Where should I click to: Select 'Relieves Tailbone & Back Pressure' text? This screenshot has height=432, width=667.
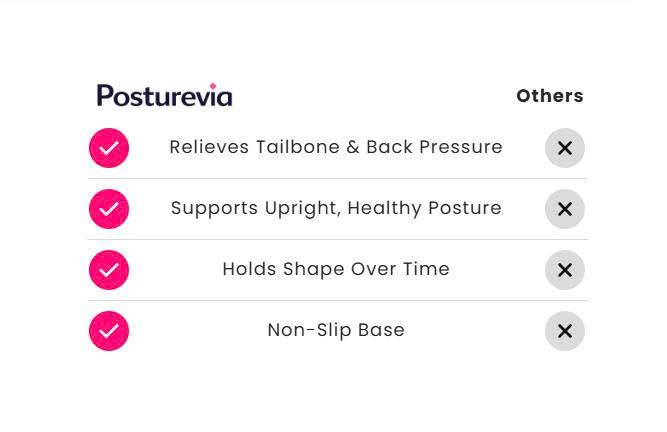coord(336,147)
